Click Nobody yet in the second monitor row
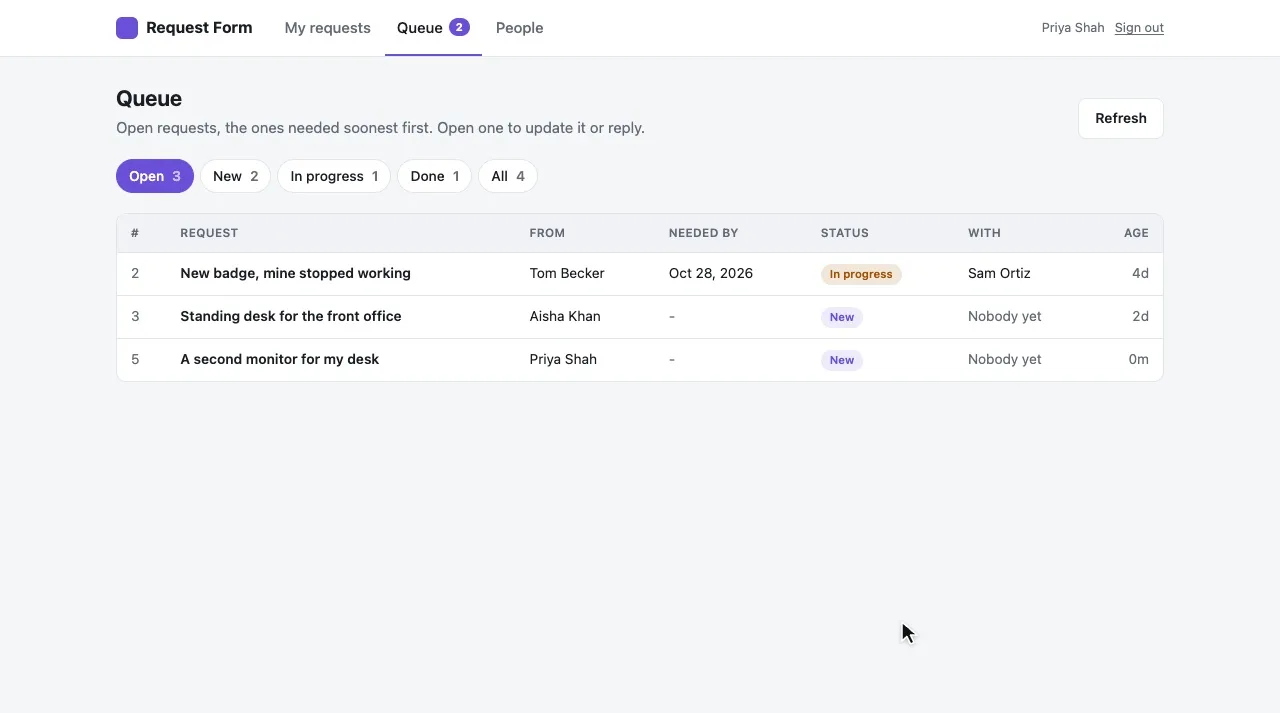 [1004, 359]
